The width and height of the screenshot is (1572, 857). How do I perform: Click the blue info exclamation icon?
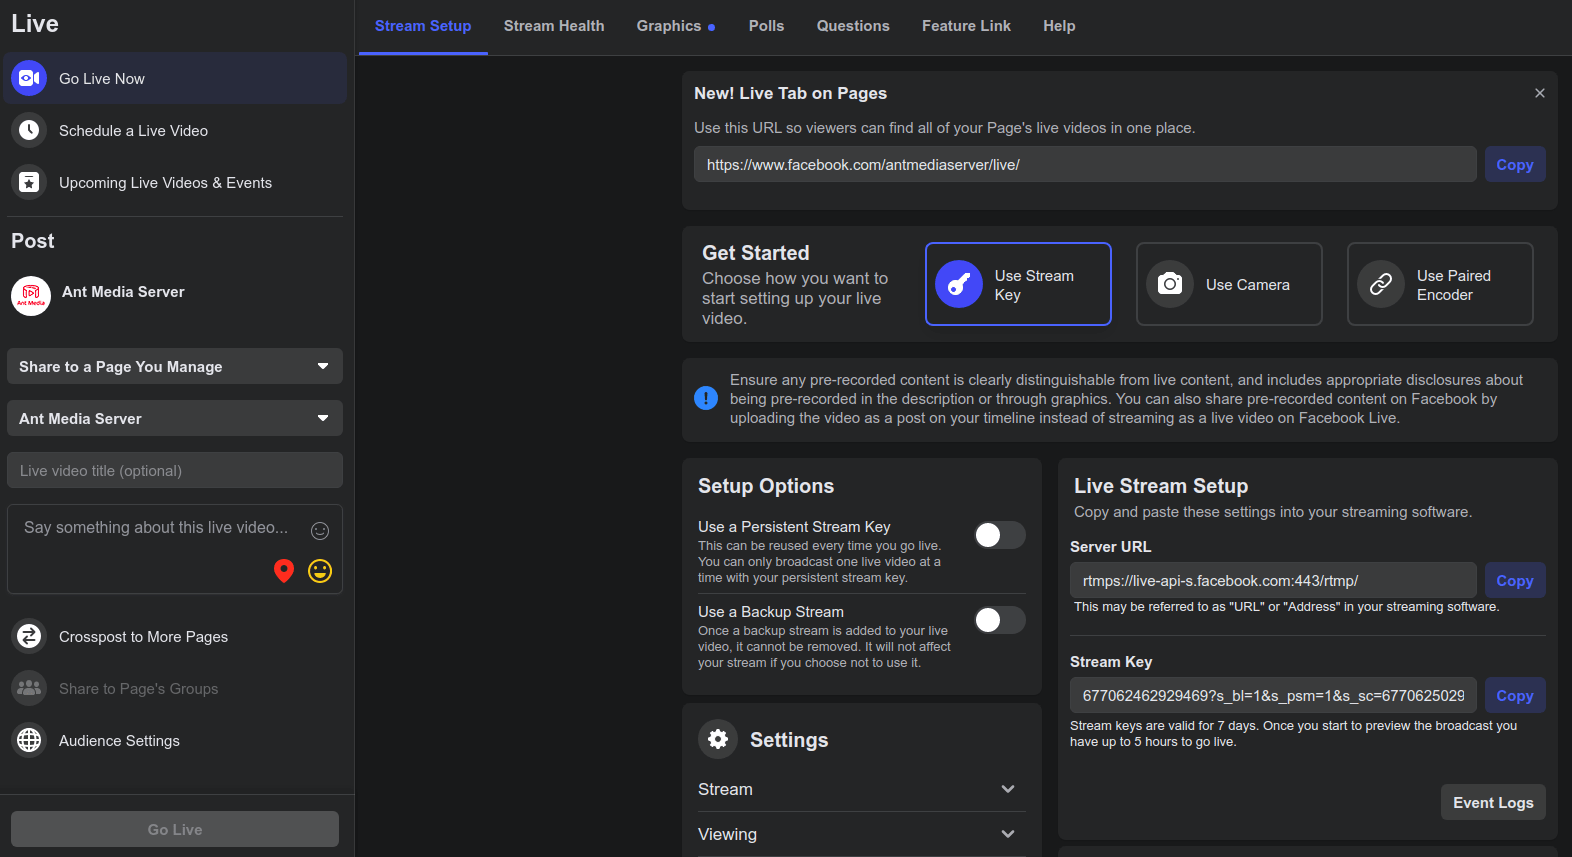(706, 398)
